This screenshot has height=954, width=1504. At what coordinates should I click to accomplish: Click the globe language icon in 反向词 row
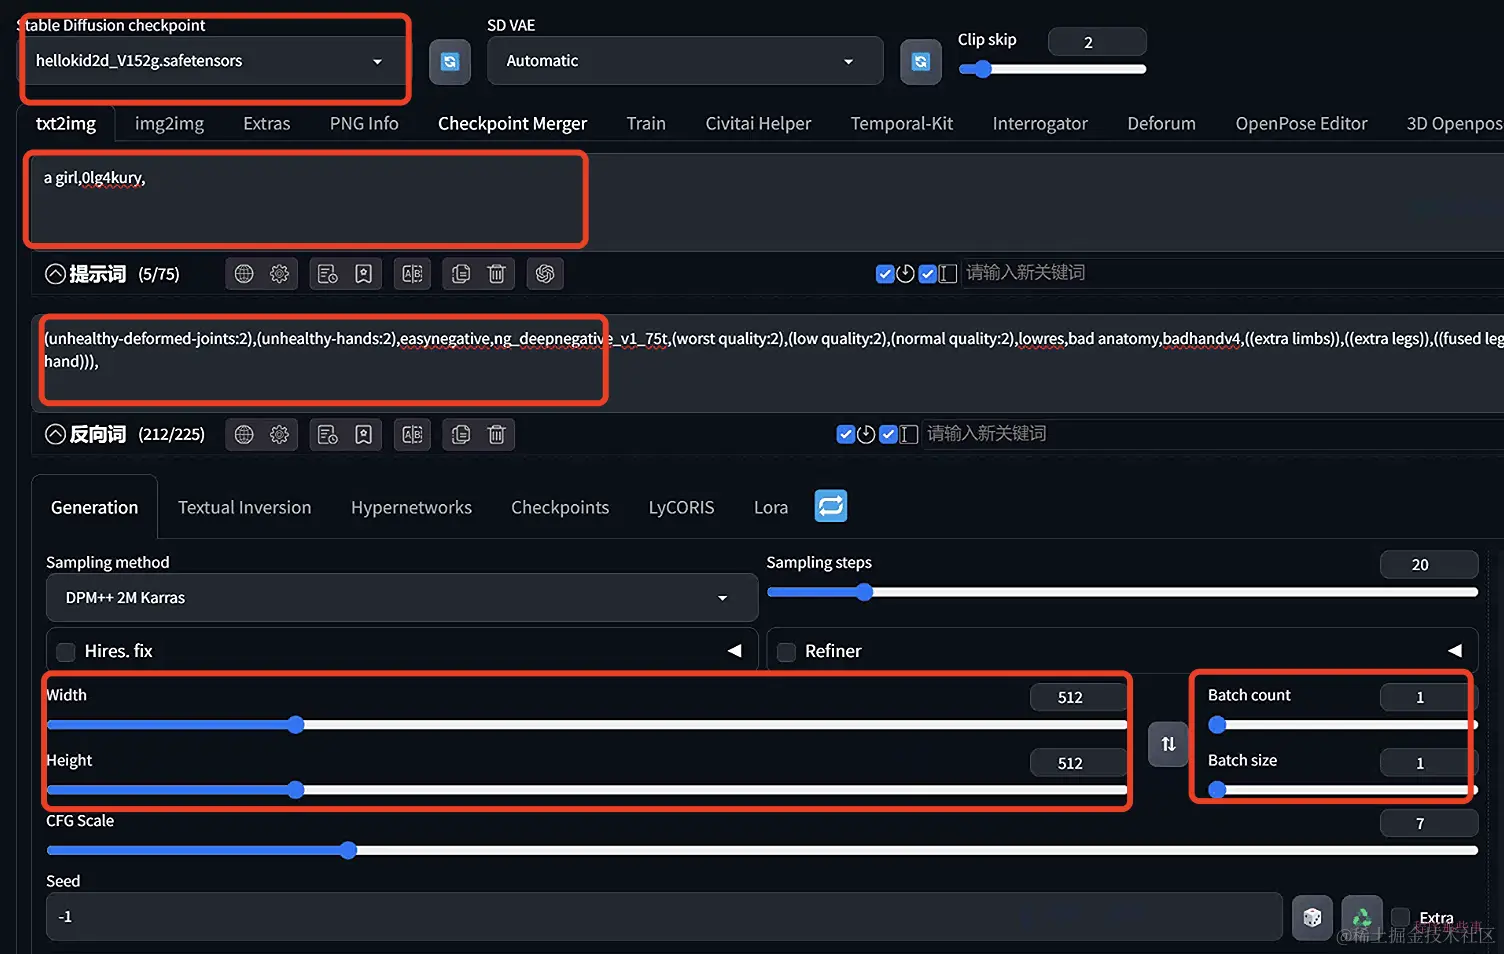tap(244, 434)
